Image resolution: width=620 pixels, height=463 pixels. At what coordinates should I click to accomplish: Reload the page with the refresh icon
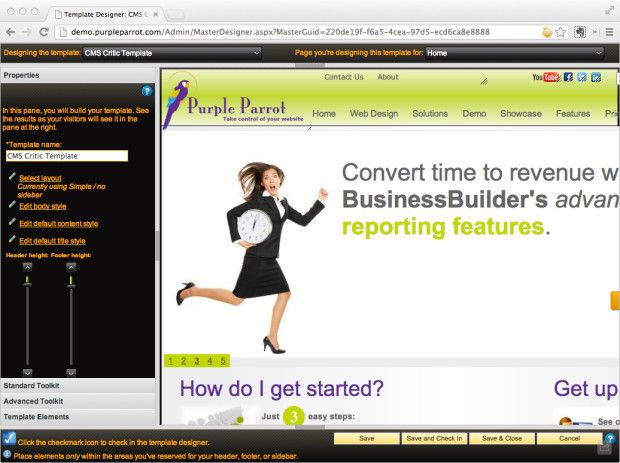[x=44, y=32]
